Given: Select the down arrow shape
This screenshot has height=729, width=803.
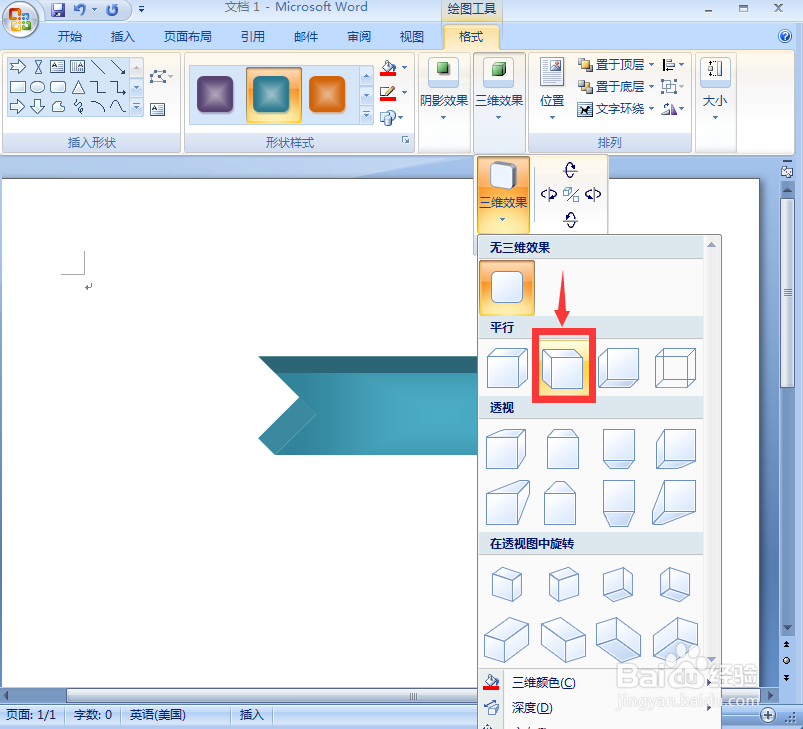Looking at the screenshot, I should (37, 107).
